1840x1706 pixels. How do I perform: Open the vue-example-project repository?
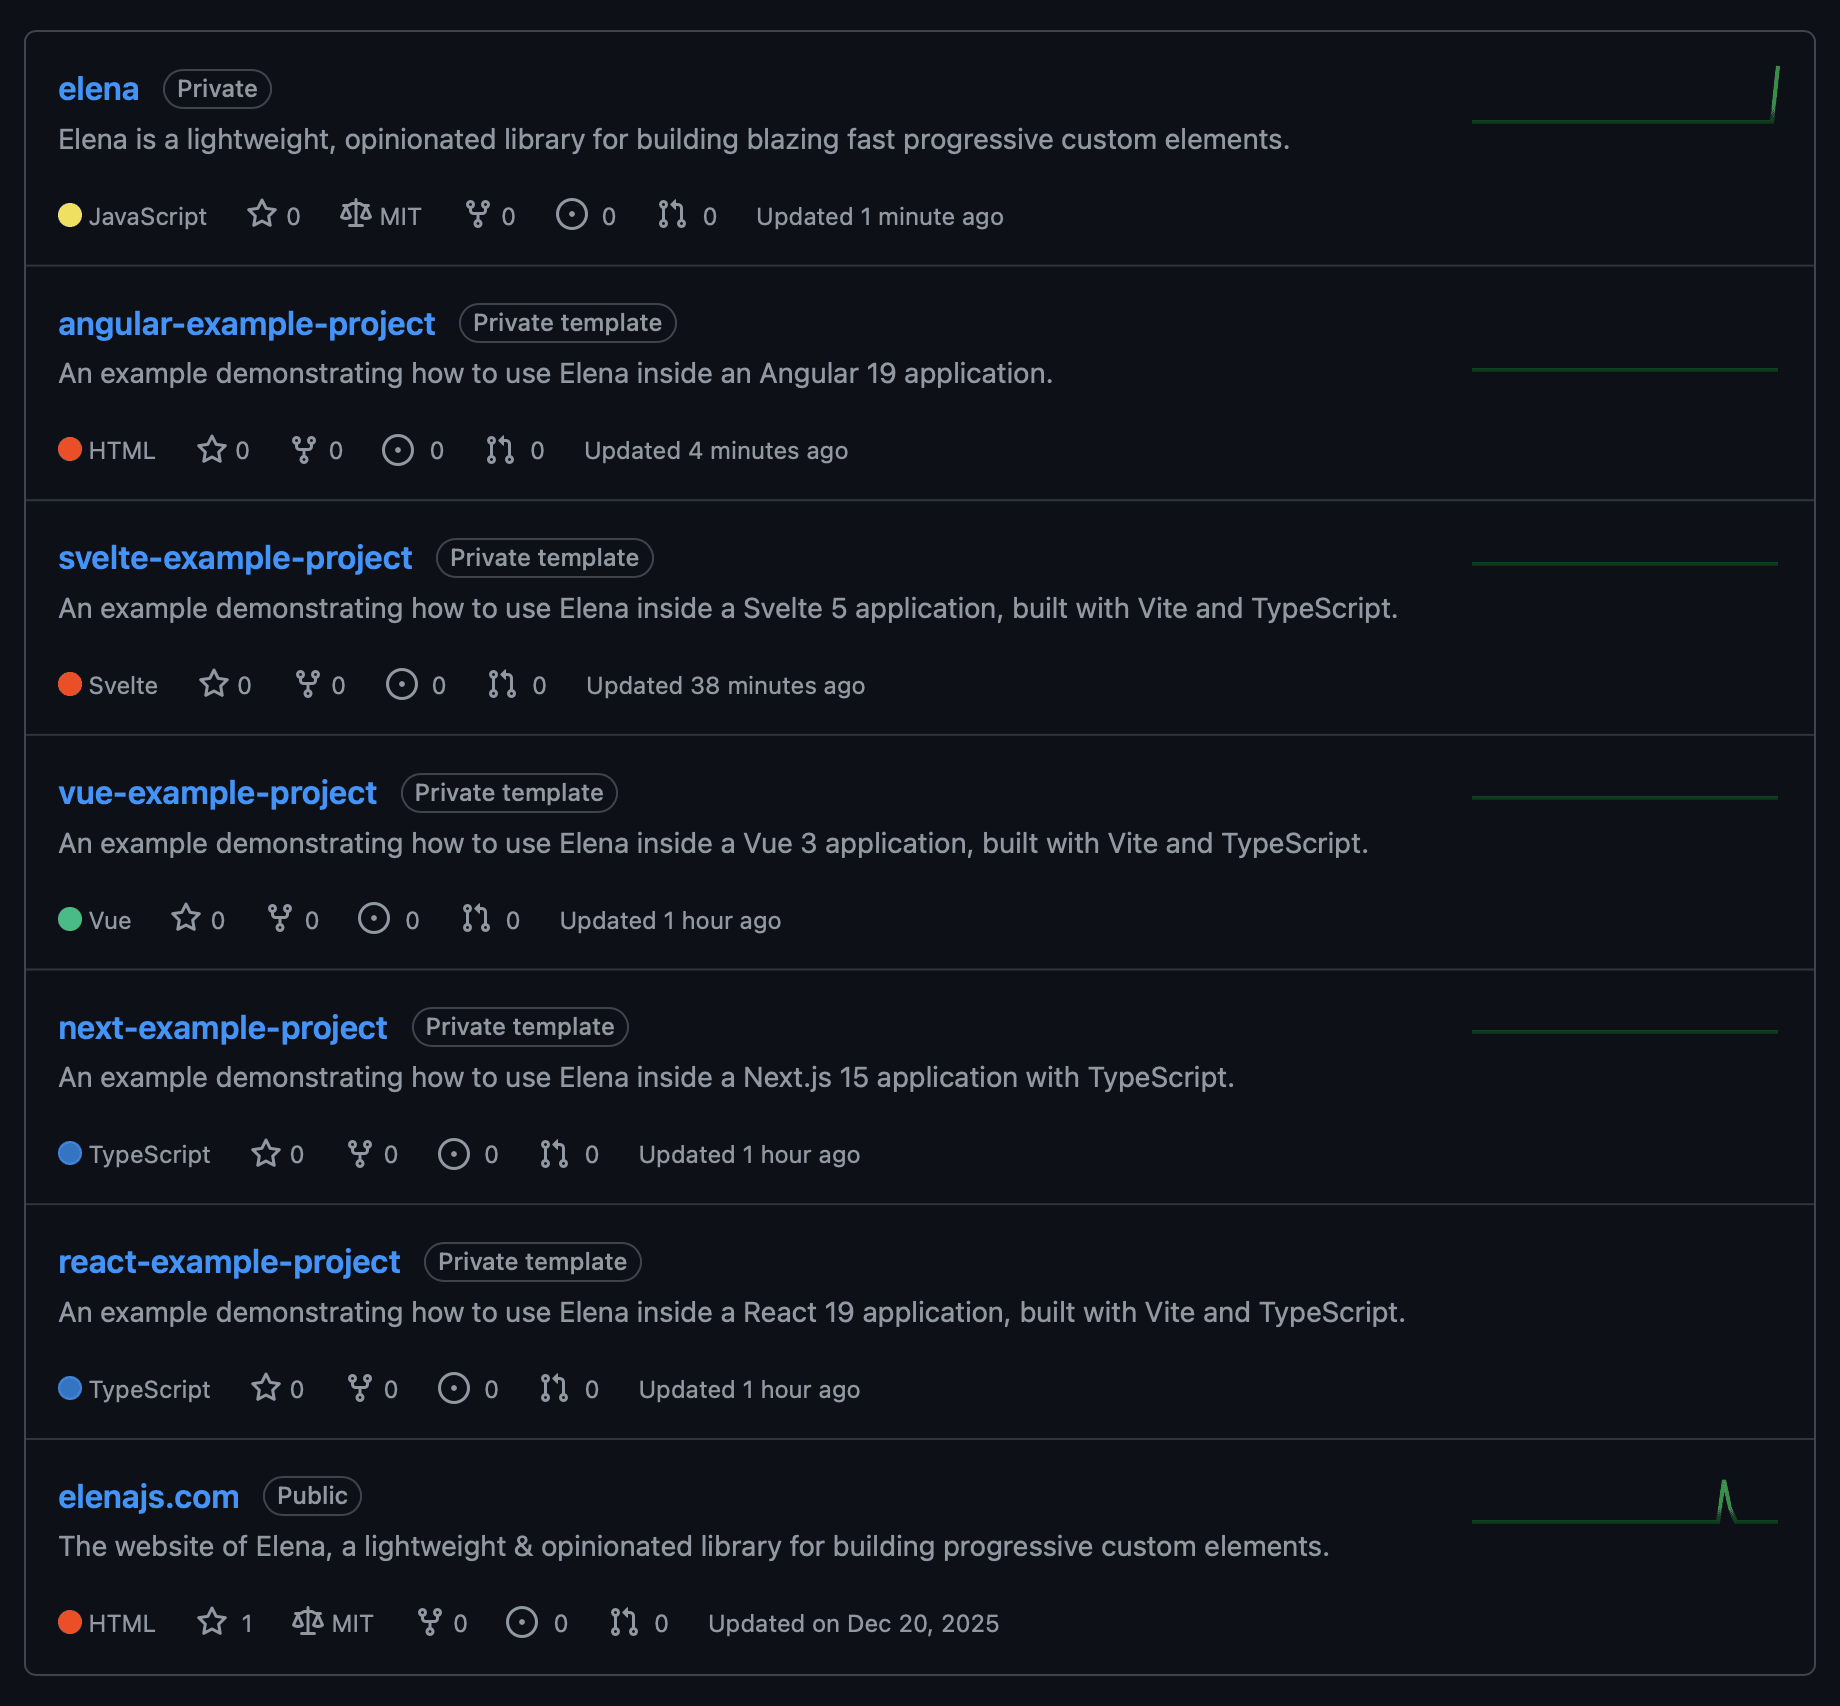tap(217, 793)
